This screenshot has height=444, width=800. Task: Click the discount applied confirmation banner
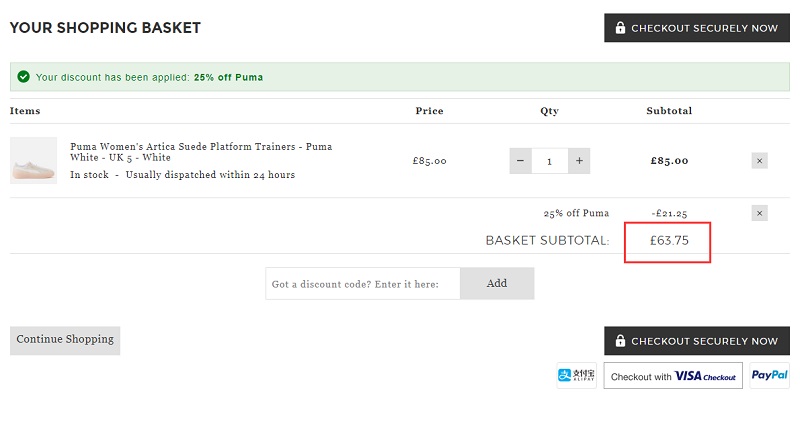(x=399, y=77)
